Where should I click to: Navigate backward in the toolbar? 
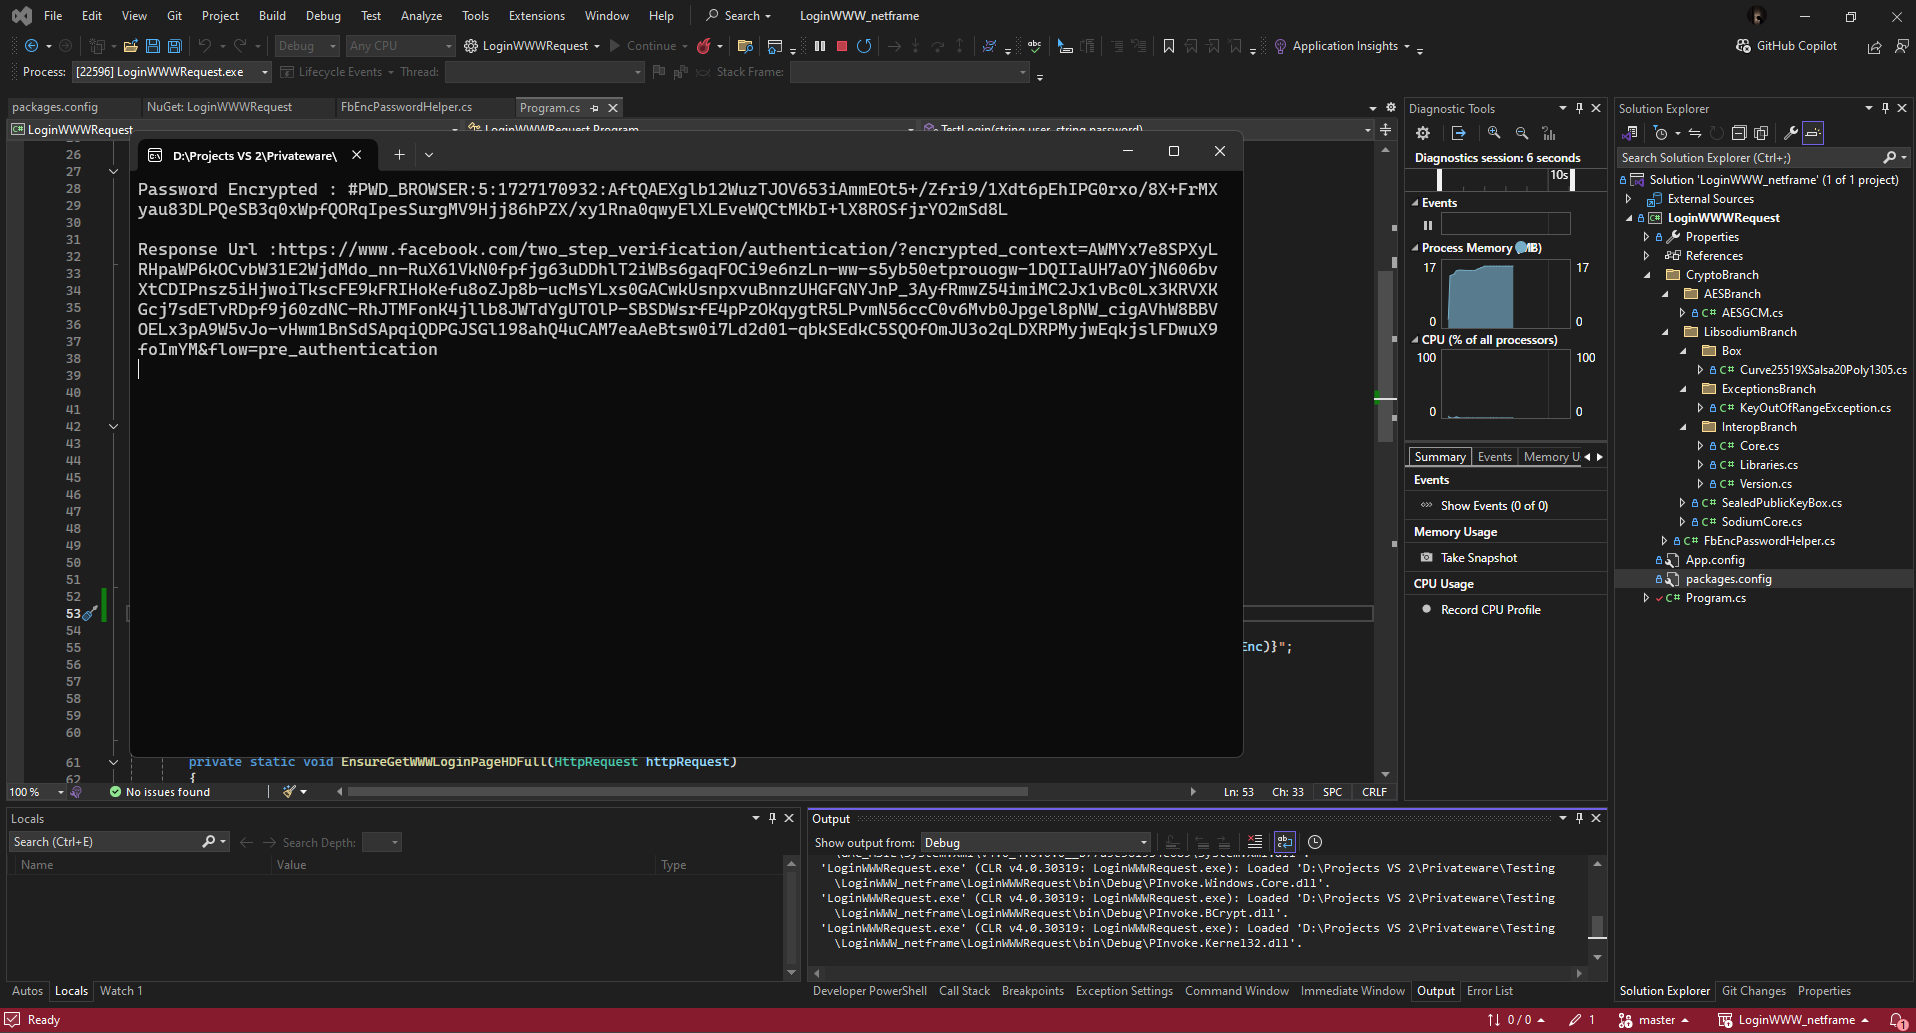31,46
